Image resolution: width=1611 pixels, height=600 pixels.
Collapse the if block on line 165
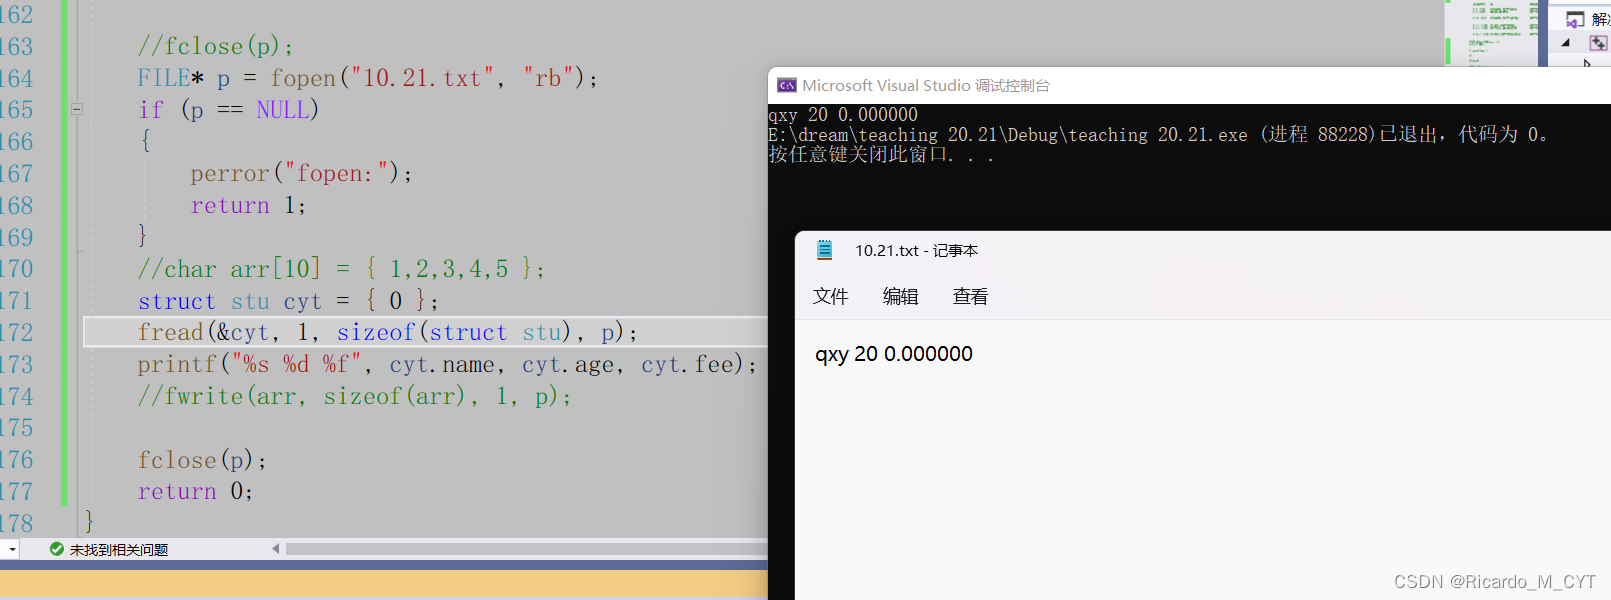point(76,109)
